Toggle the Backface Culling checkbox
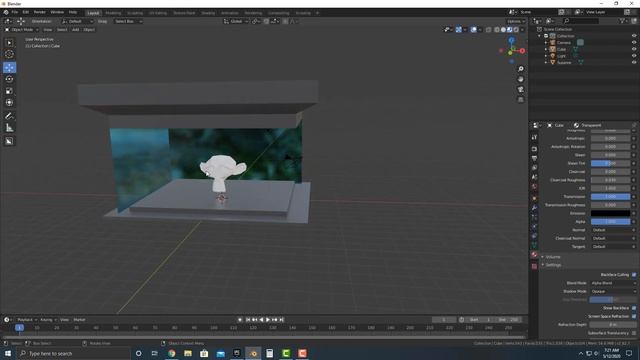 634,275
